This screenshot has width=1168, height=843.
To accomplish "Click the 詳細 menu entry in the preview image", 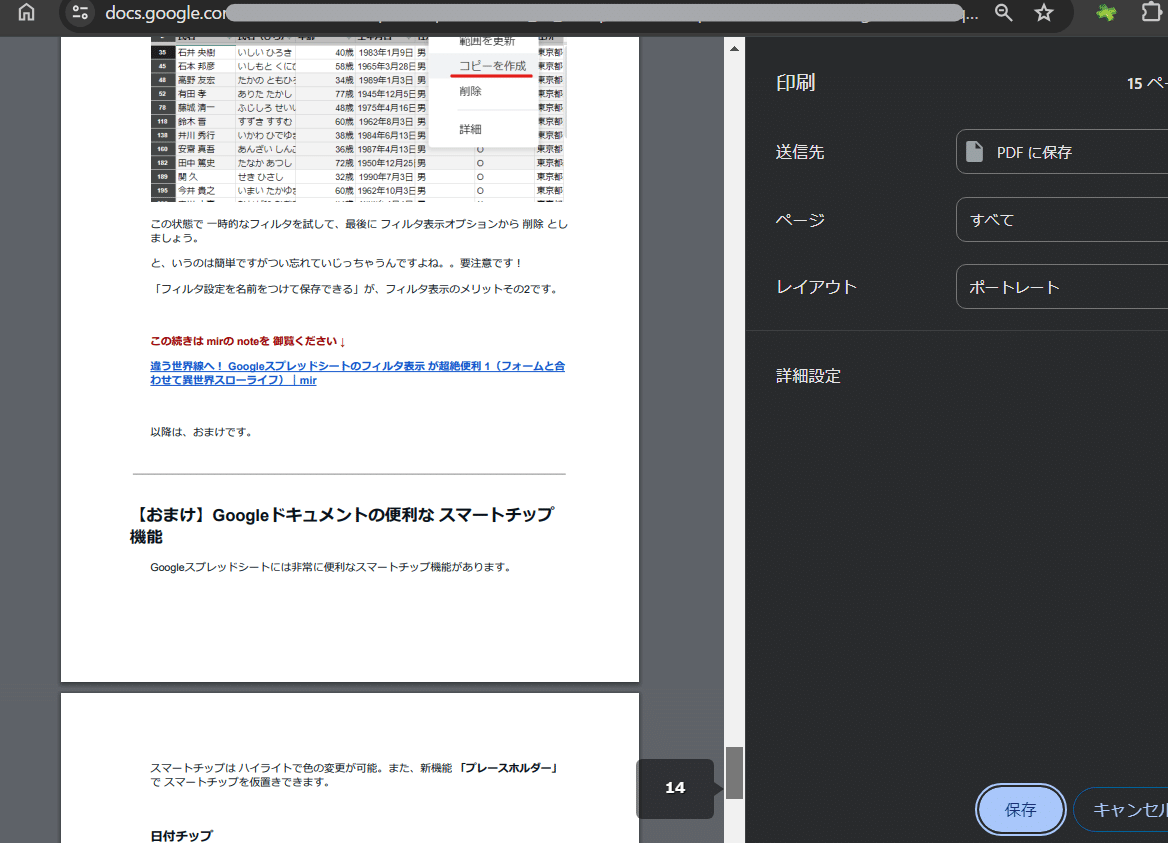I will 470,129.
